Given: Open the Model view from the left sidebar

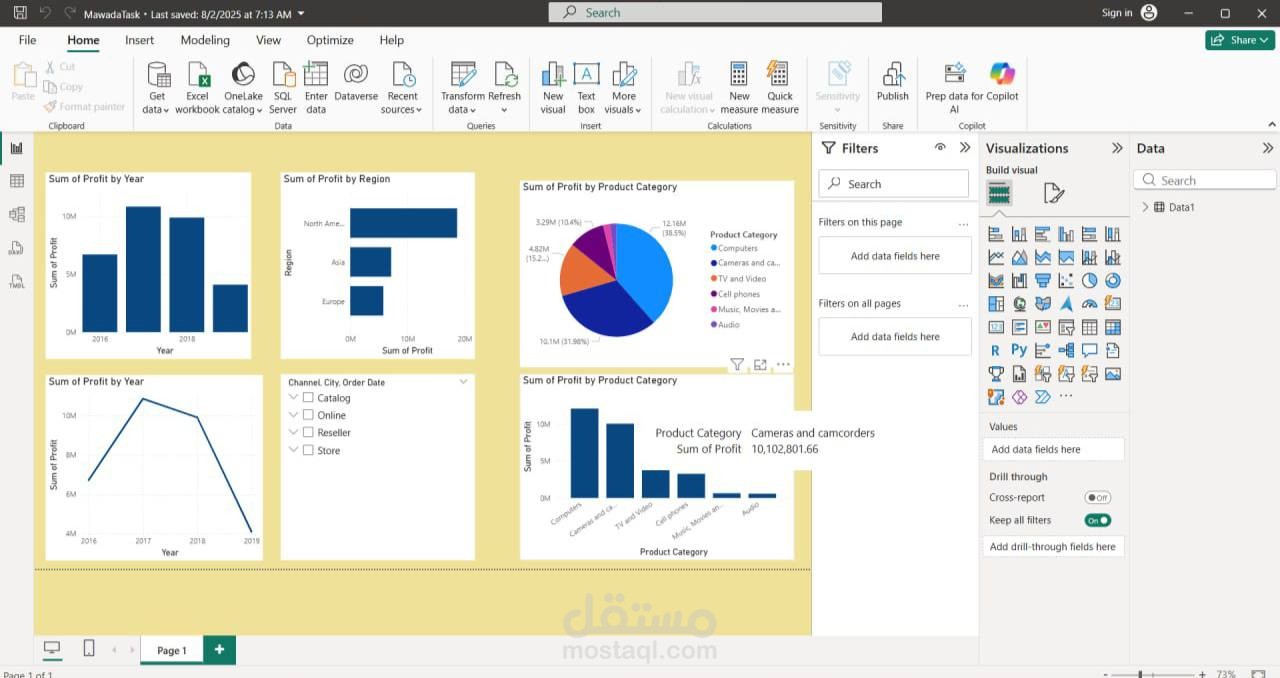Looking at the screenshot, I should [x=15, y=214].
